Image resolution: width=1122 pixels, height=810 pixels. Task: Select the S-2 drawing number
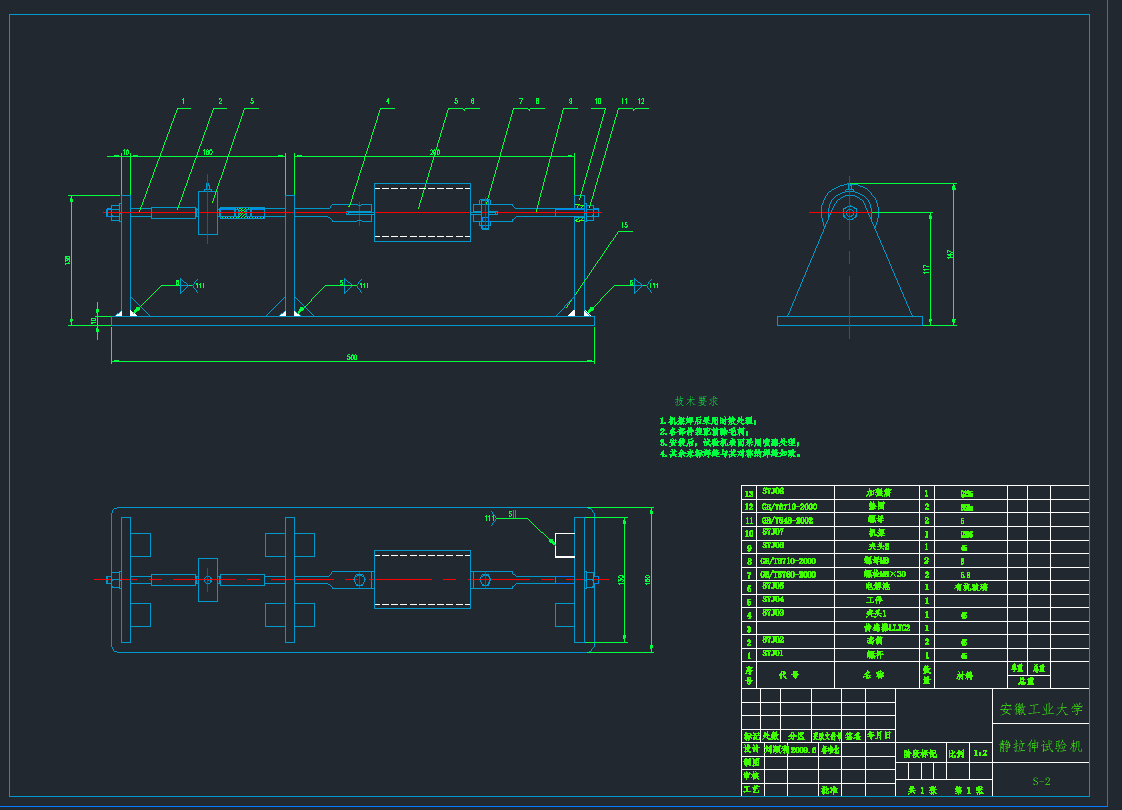click(1041, 781)
